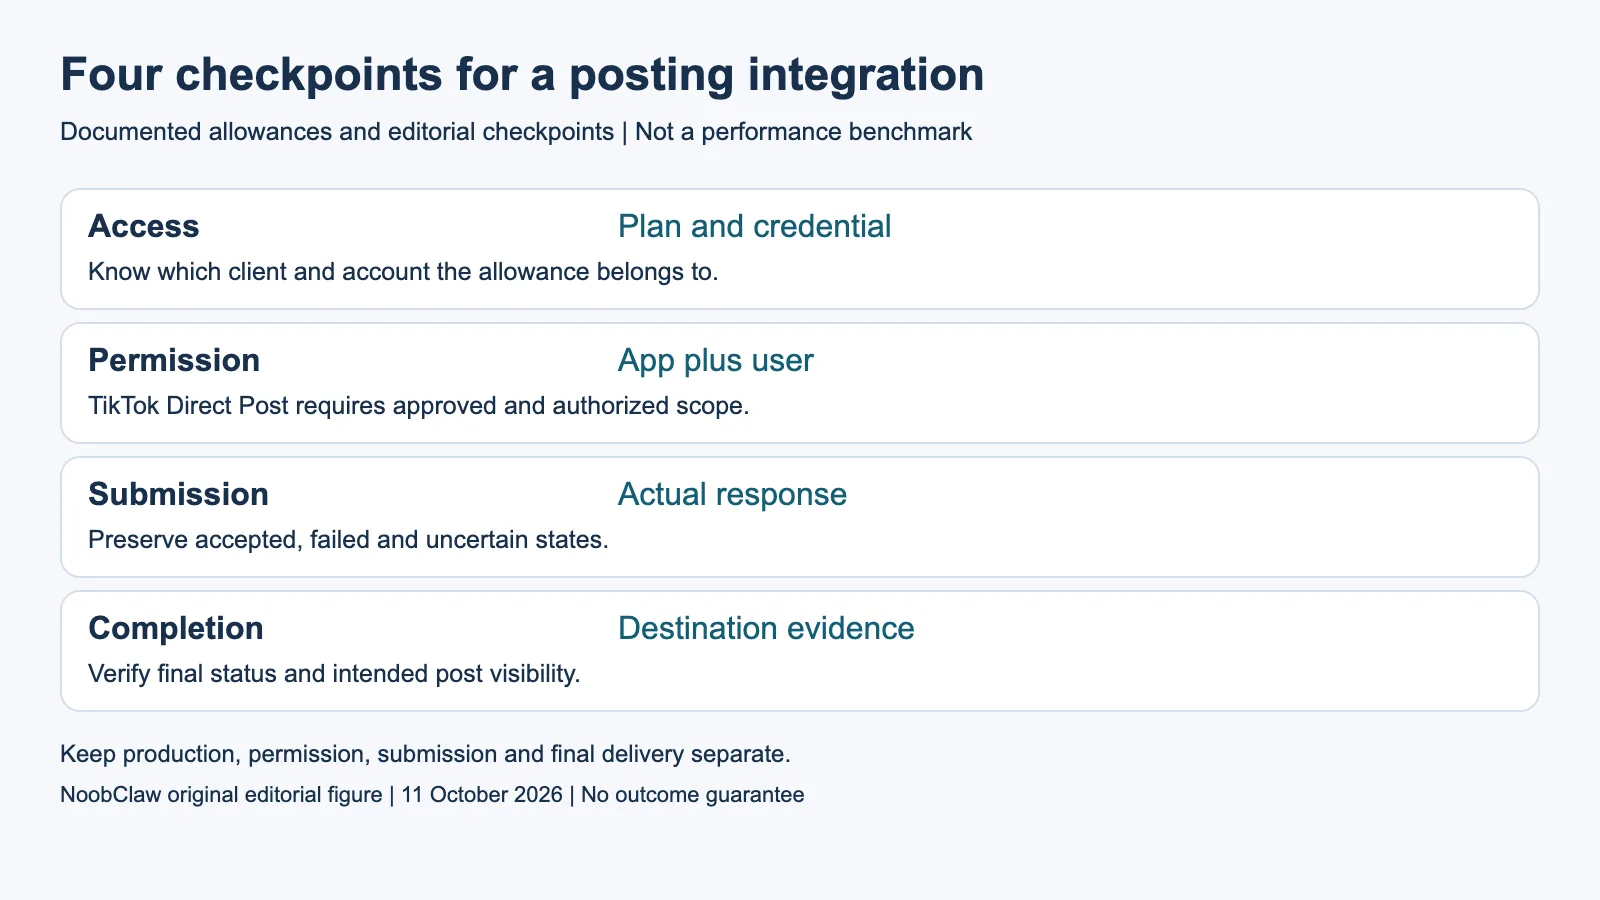The height and width of the screenshot is (900, 1600).
Task: Click "Preserve accepted, failed and uncertain states."
Action: coord(348,540)
